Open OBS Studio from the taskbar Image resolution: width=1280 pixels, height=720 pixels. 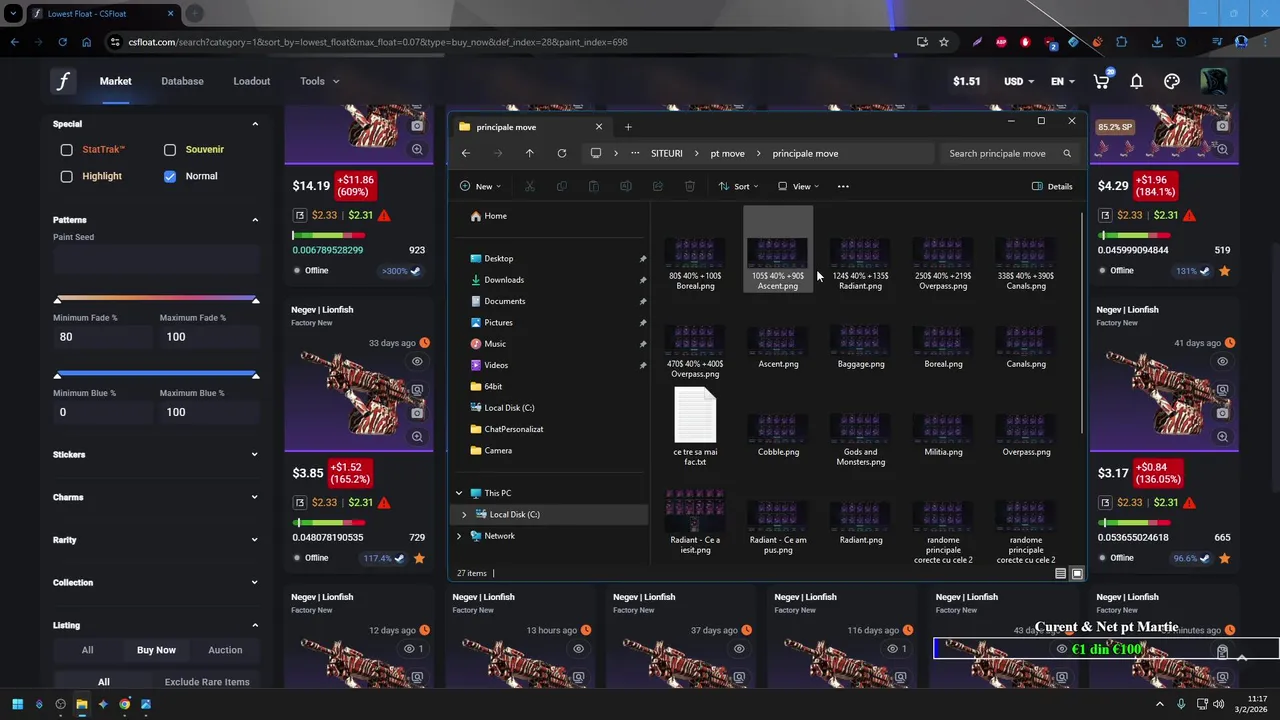point(60,704)
